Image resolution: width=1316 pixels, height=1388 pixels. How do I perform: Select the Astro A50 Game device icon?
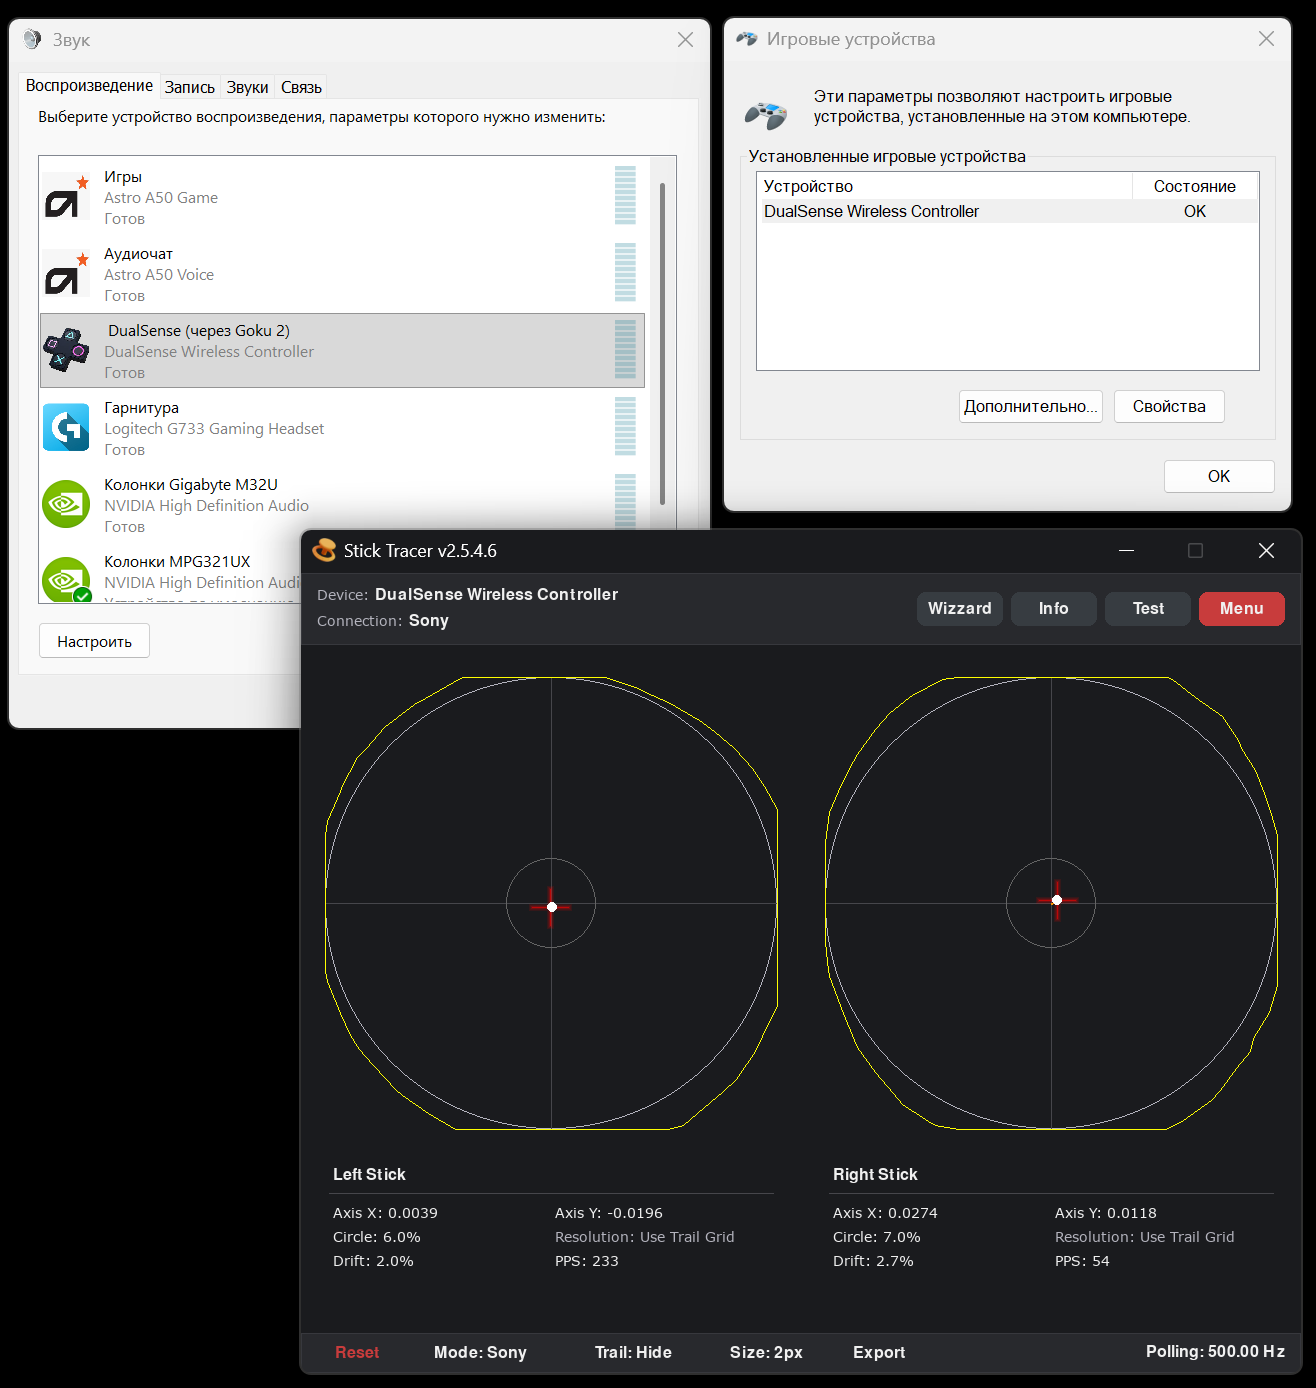click(66, 197)
